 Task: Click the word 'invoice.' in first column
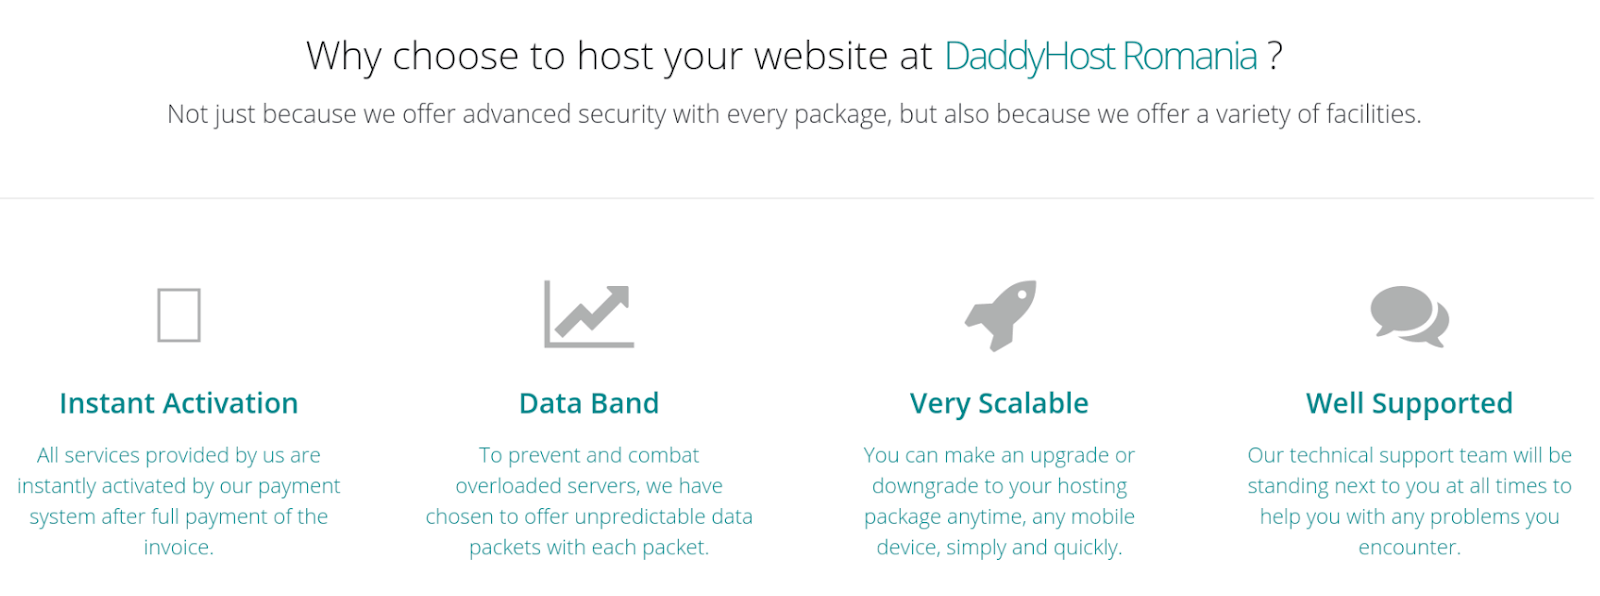[x=179, y=547]
